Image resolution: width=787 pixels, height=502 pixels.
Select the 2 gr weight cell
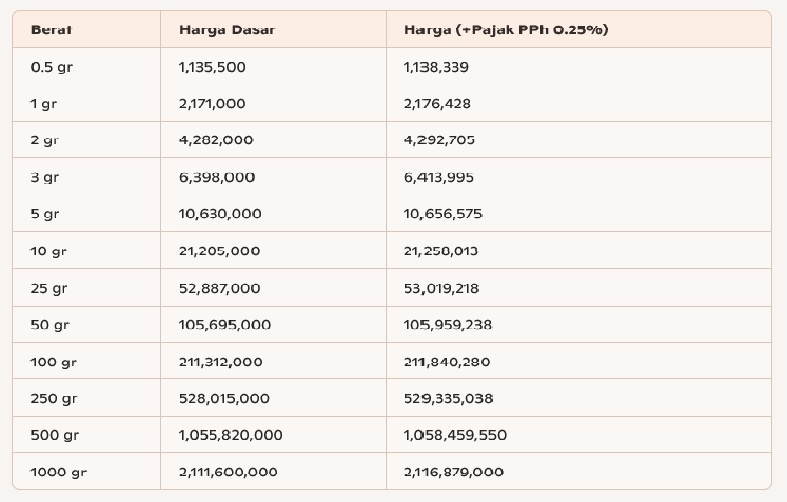click(x=44, y=140)
